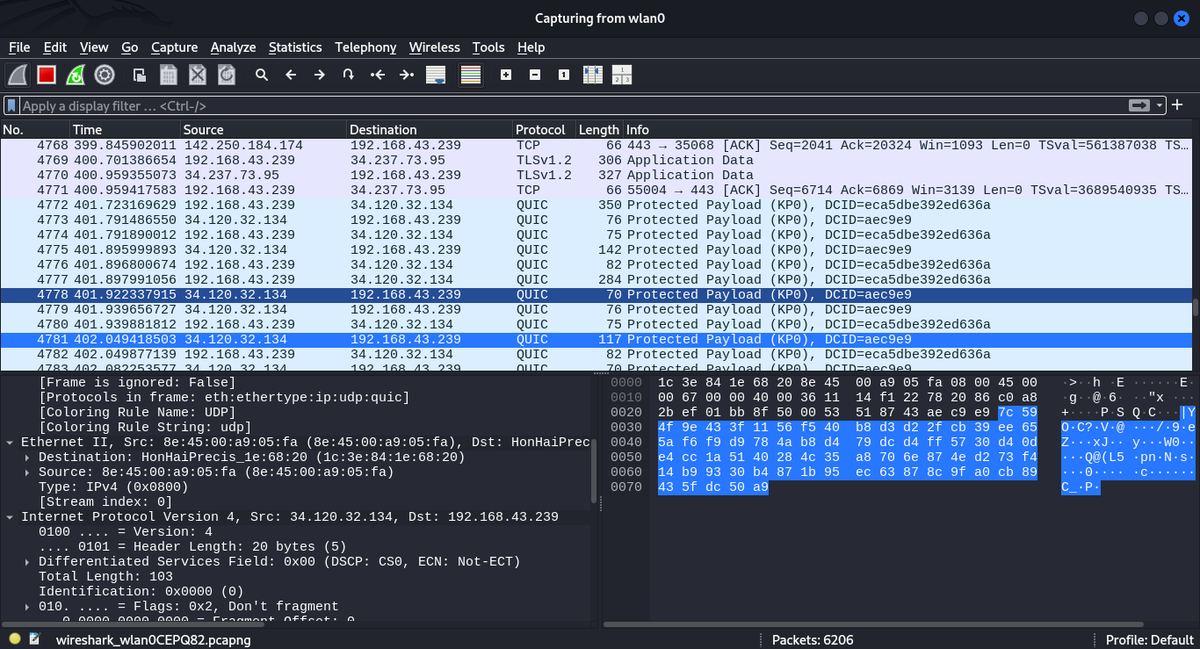This screenshot has width=1200, height=649.
Task: Click the reload capture file icon
Action: click(x=227, y=75)
